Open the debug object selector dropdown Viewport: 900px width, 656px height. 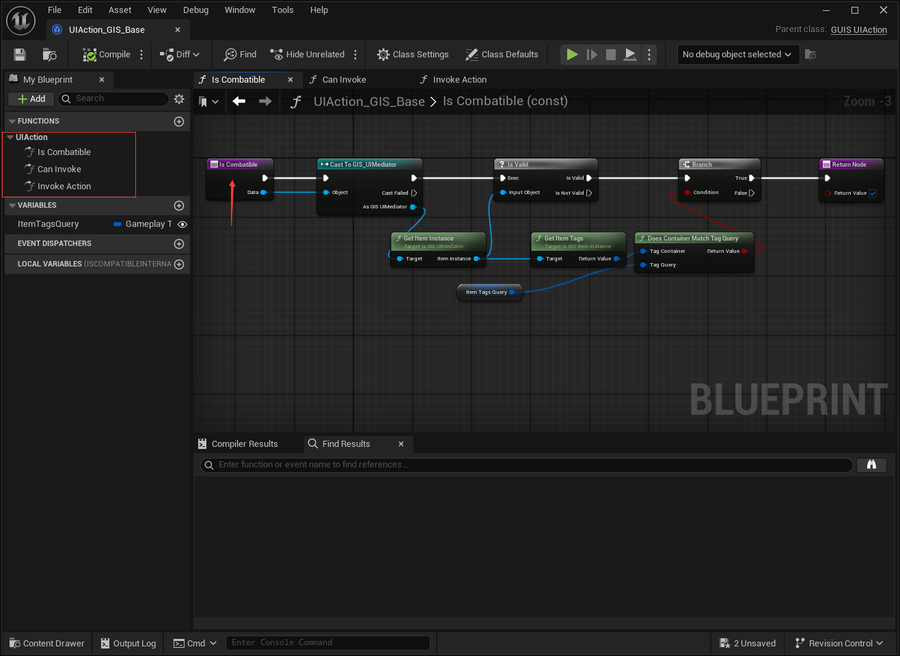pos(738,55)
